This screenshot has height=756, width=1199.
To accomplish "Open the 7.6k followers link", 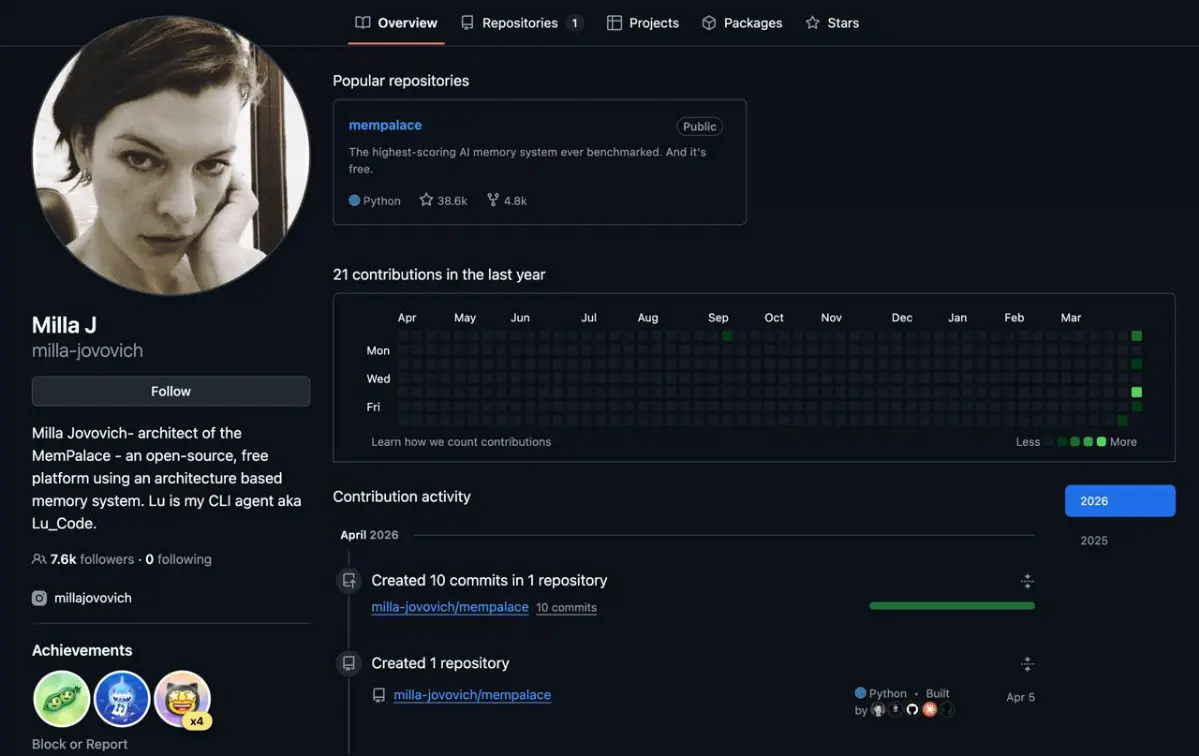I will [92, 560].
